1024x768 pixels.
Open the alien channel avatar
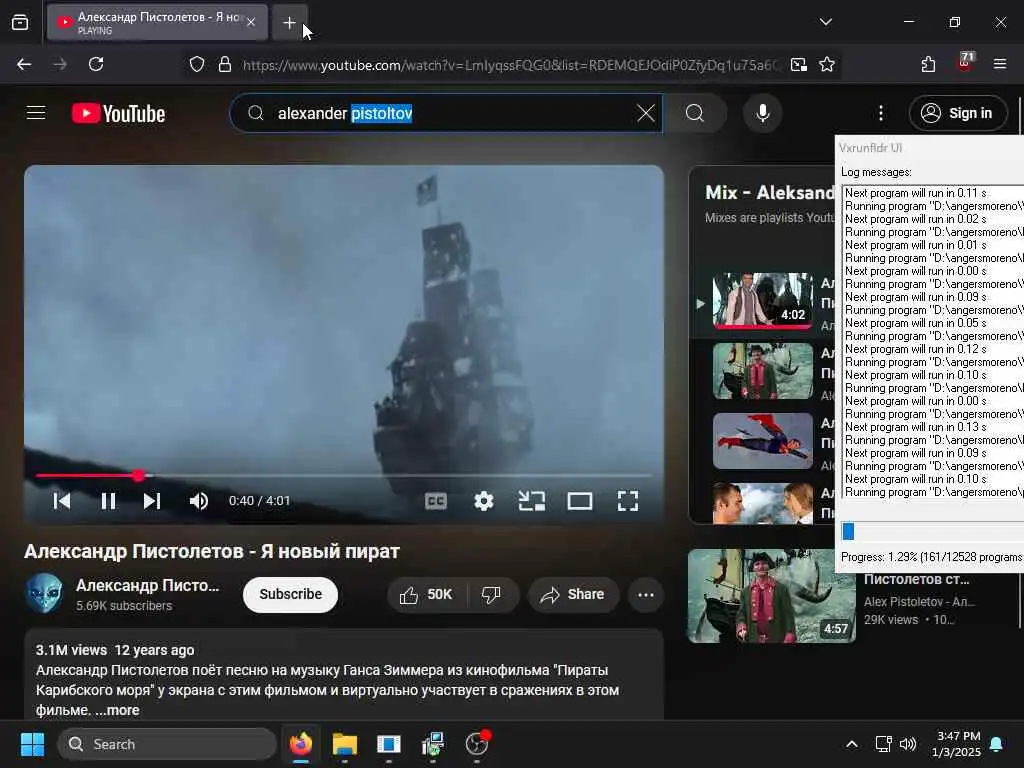pos(44,593)
